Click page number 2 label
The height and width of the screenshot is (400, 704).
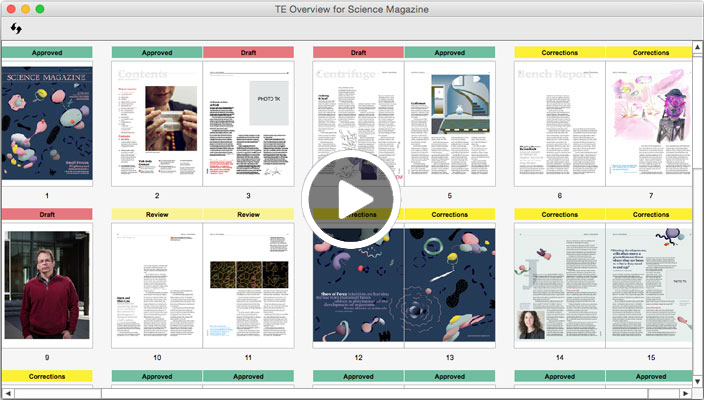tap(157, 196)
